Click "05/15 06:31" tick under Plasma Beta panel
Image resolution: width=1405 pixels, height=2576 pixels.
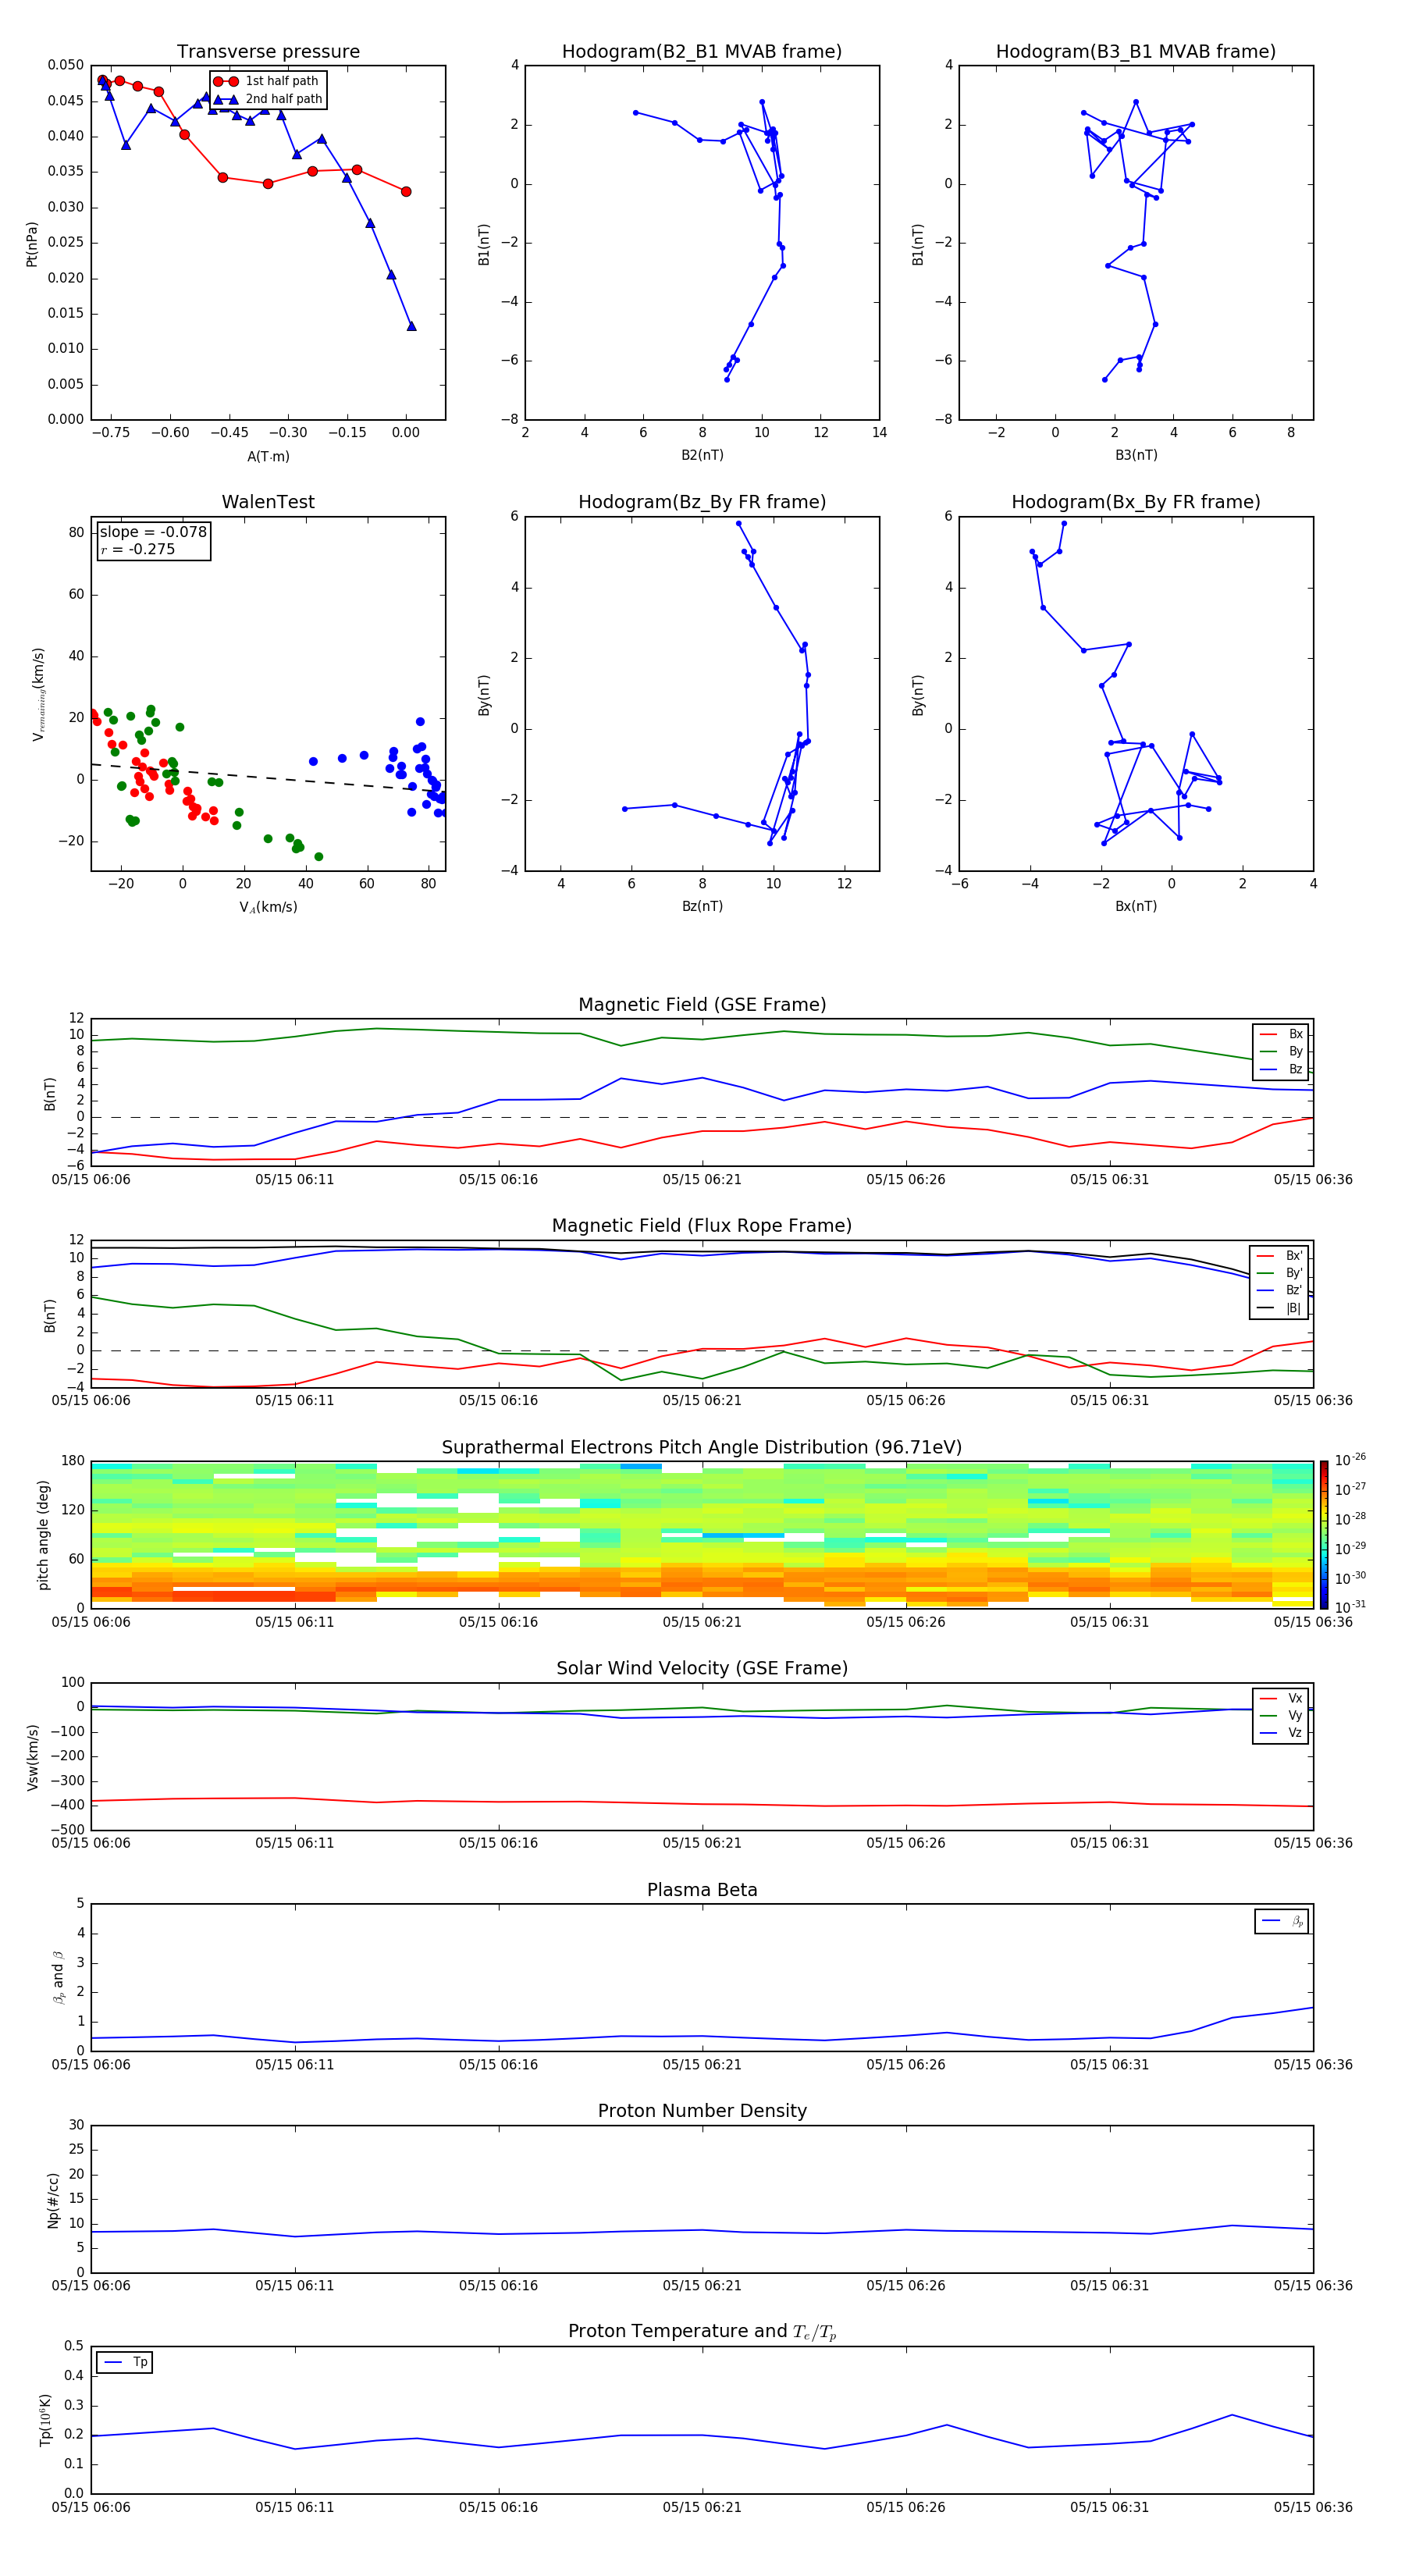pos(1109,2065)
